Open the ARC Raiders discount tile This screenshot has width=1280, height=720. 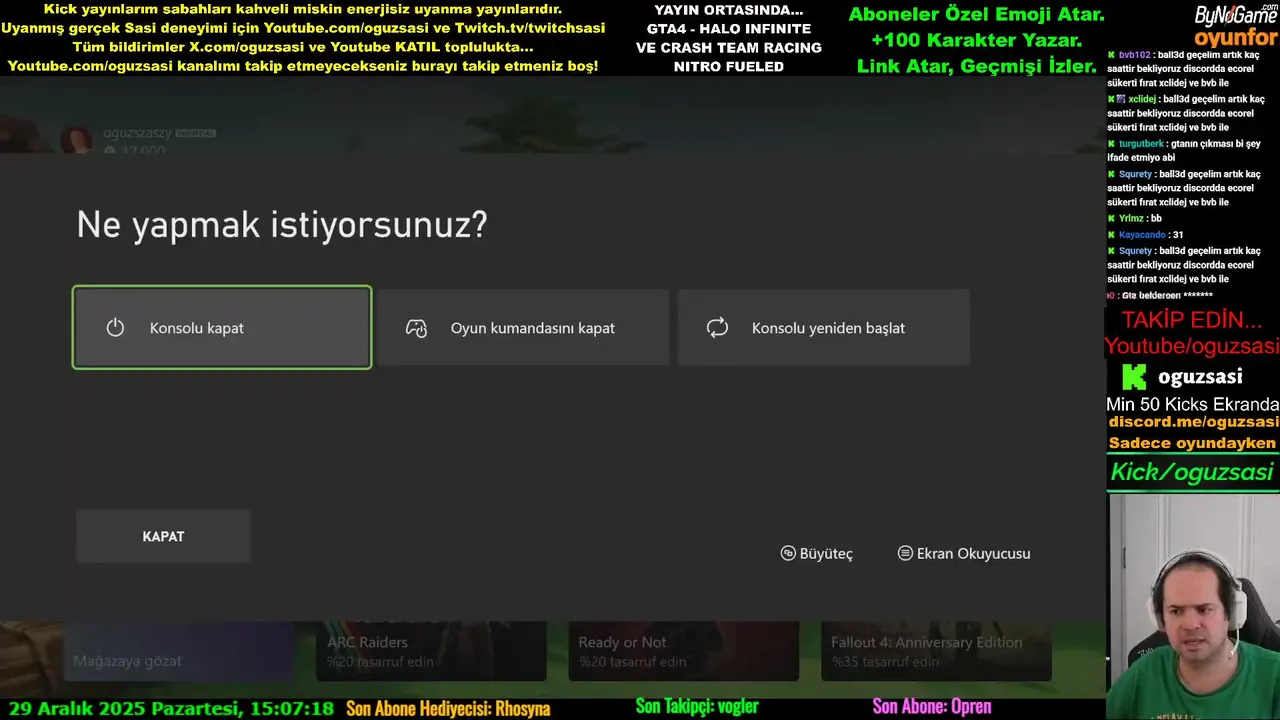point(431,651)
